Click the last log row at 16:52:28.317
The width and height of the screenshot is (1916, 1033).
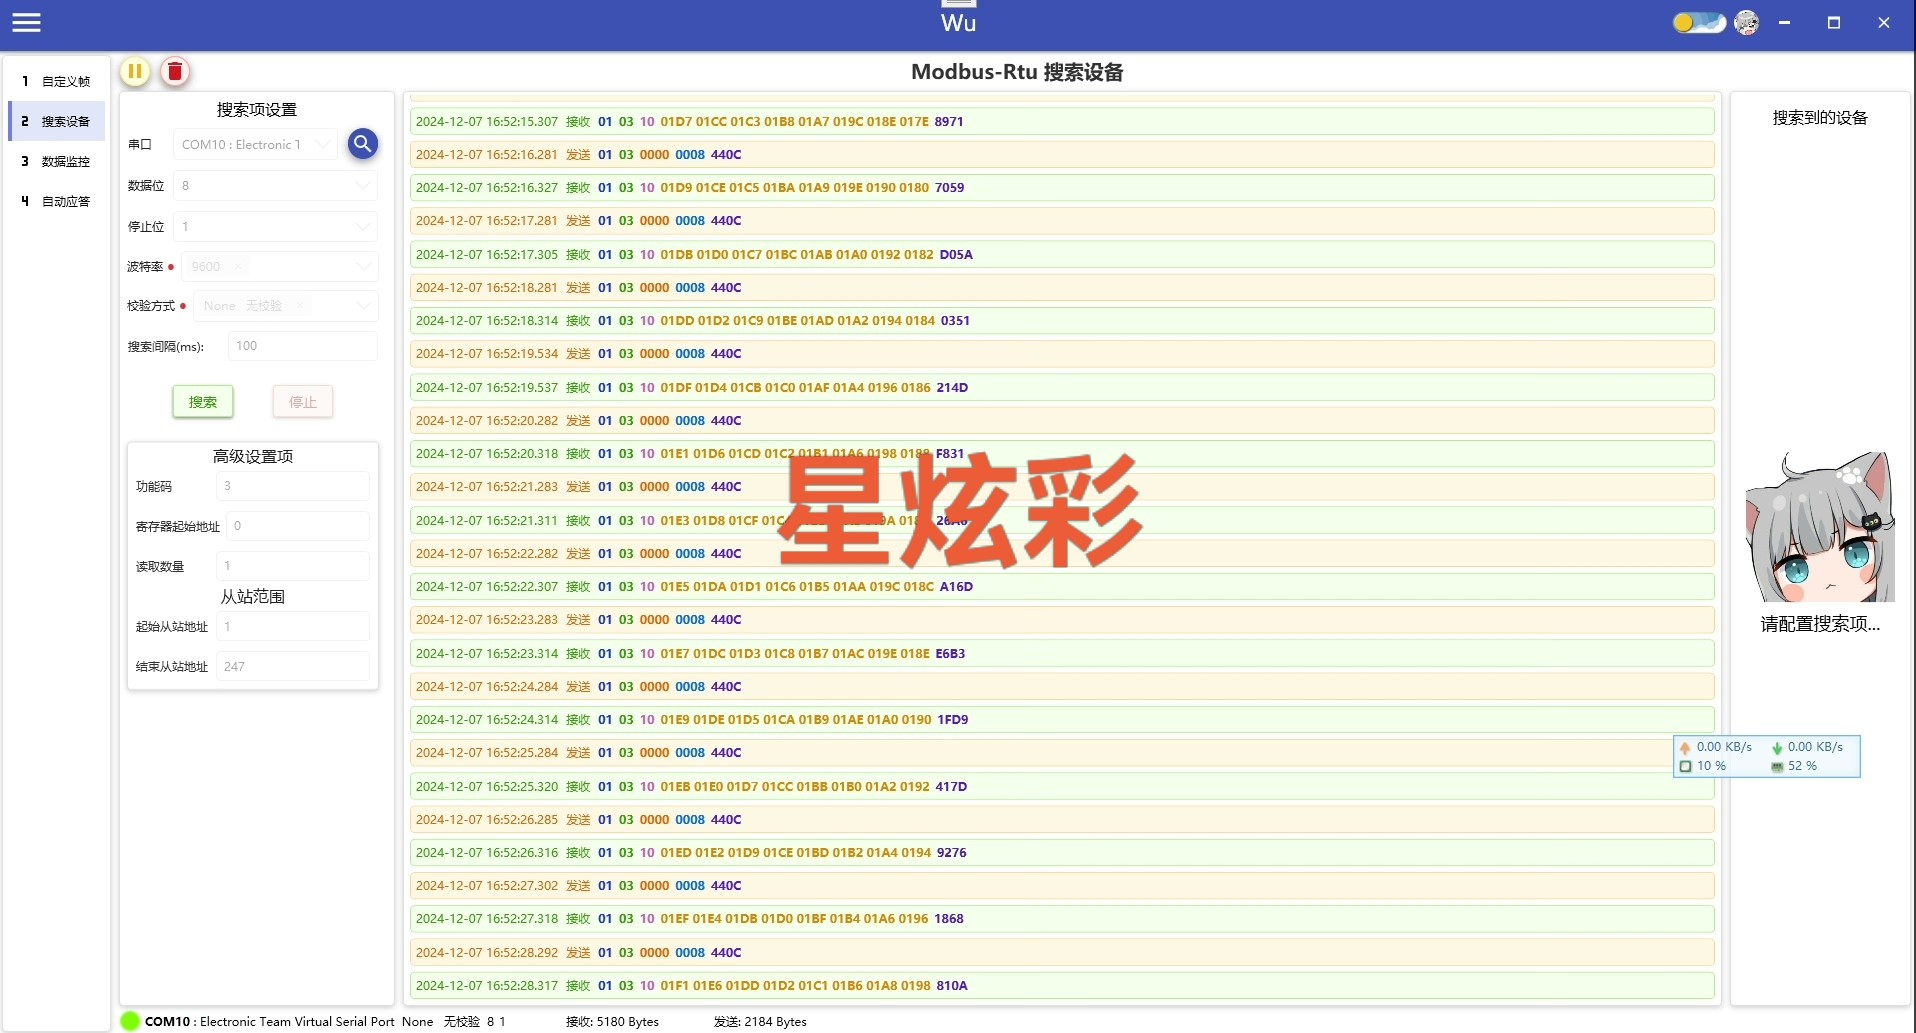tap(1062, 986)
